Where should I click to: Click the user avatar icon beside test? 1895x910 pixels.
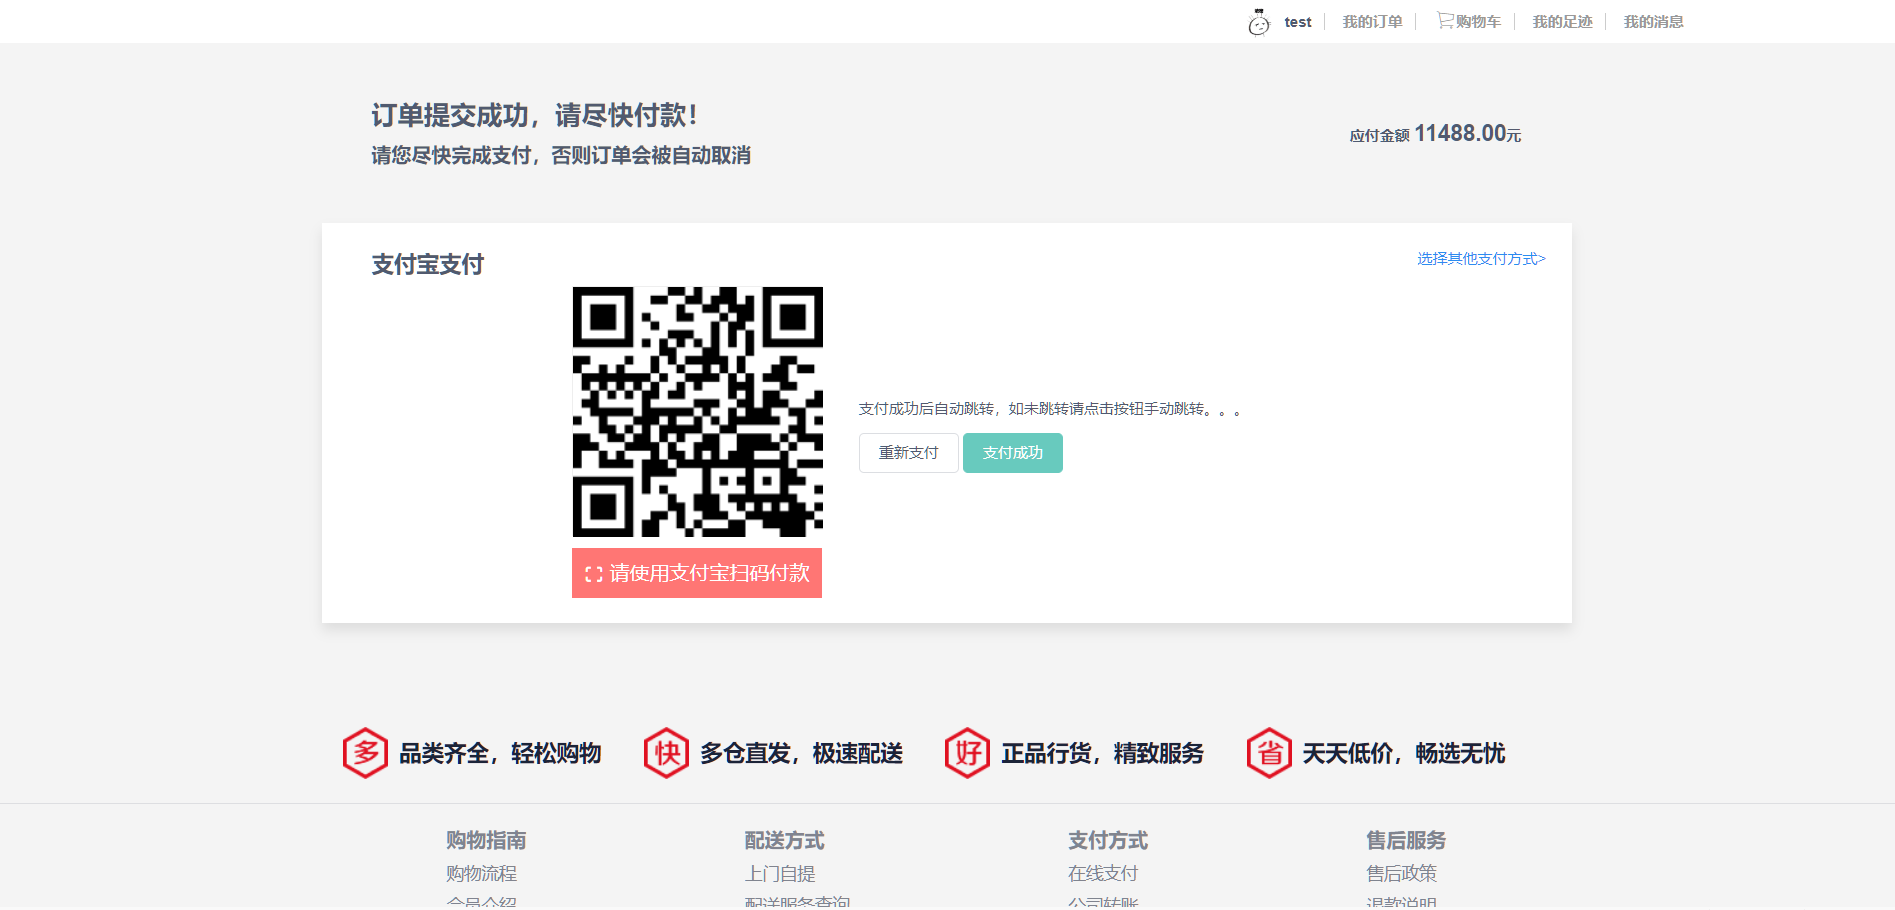[1258, 22]
